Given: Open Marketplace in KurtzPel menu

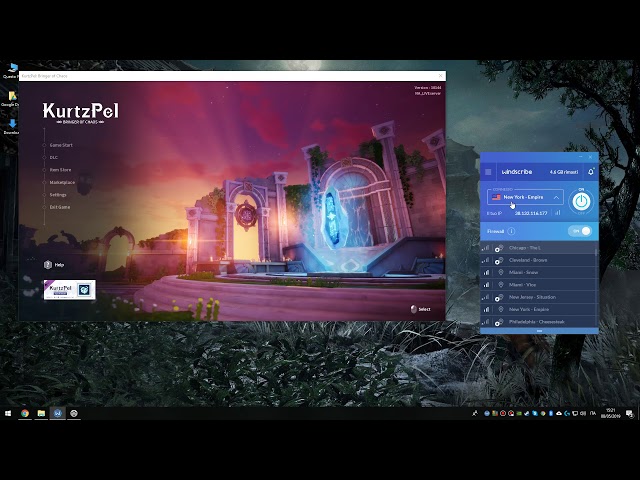Looking at the screenshot, I should [62, 182].
